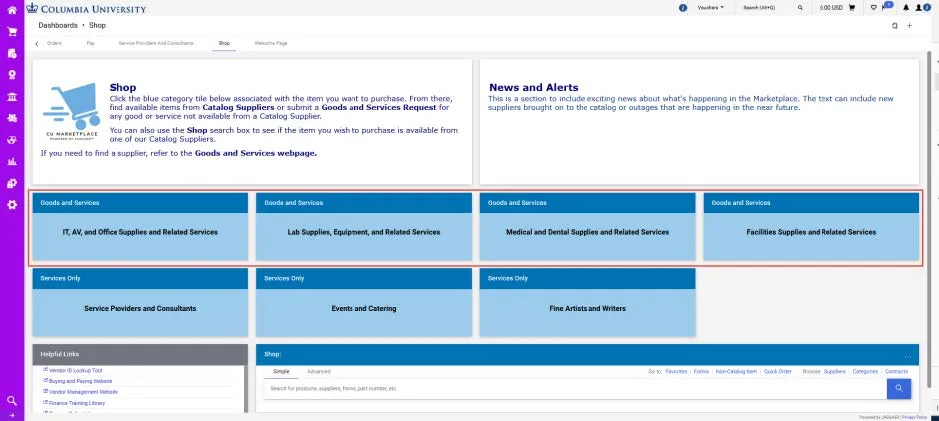The width and height of the screenshot is (939, 421).
Task: Open the Sourcing globe sidebar icon
Action: tap(11, 140)
